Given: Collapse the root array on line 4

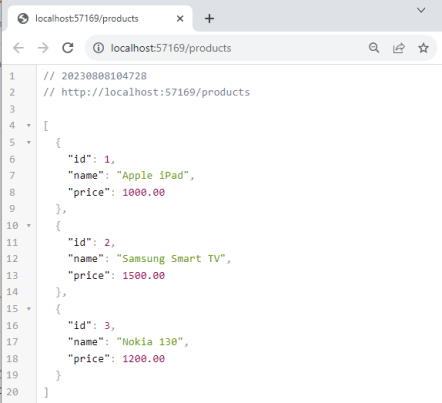Looking at the screenshot, I should pyautogui.click(x=29, y=126).
